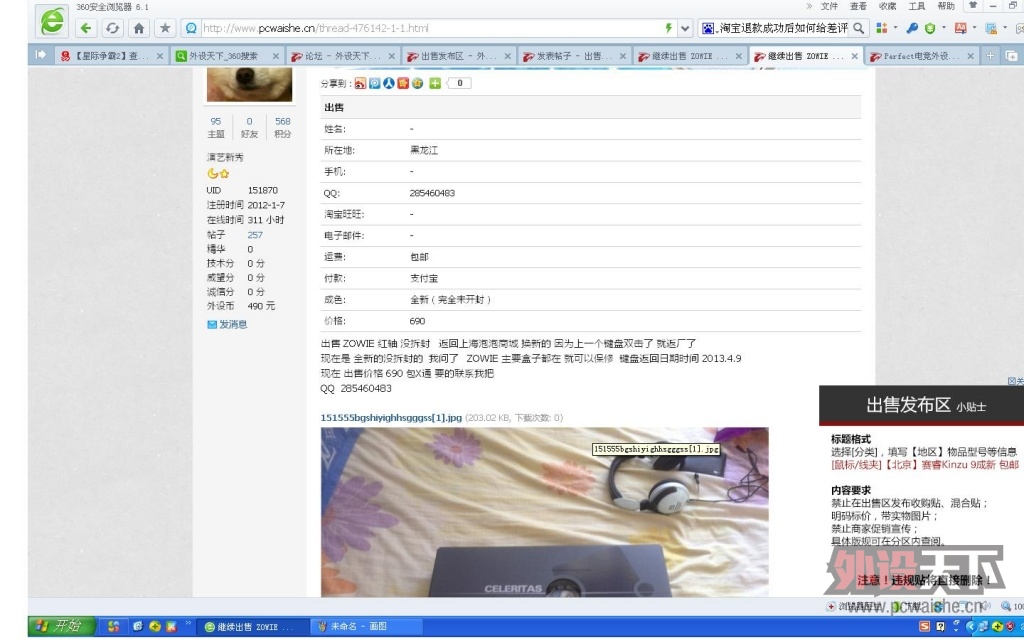
Task: Click the Baidu paw search-engine icon
Action: (x=708, y=28)
